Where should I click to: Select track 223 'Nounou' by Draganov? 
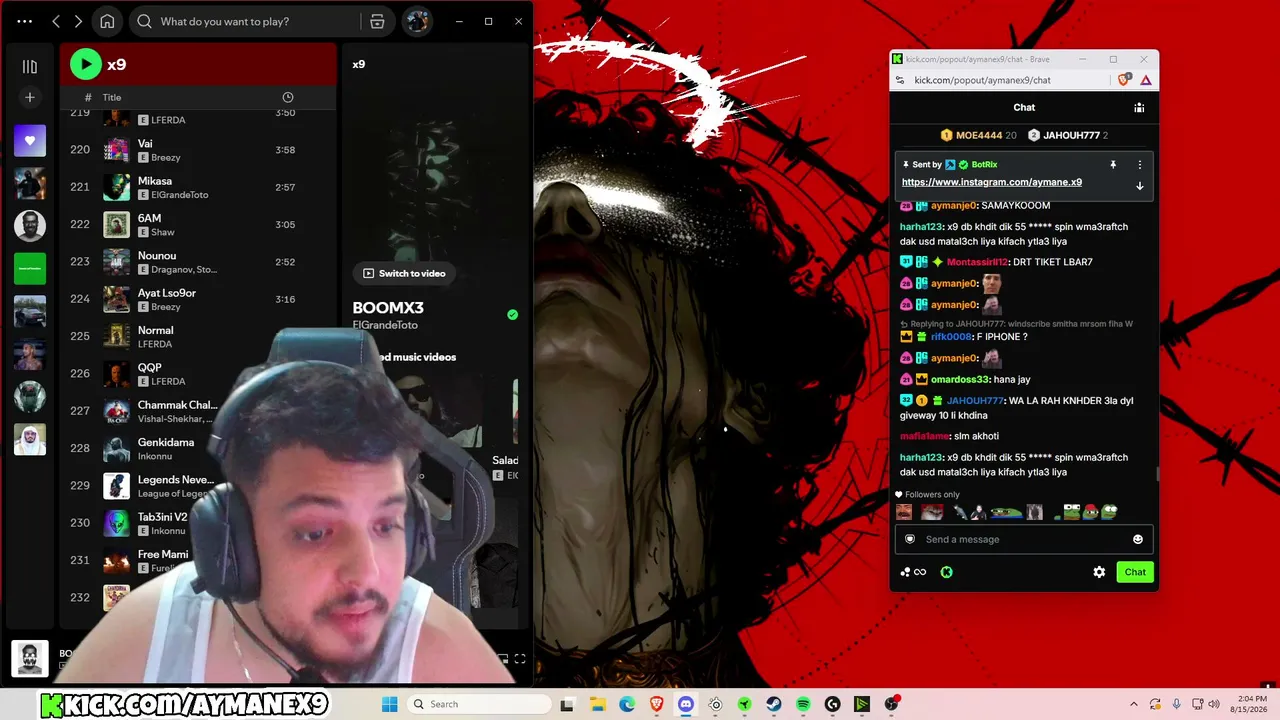(198, 262)
